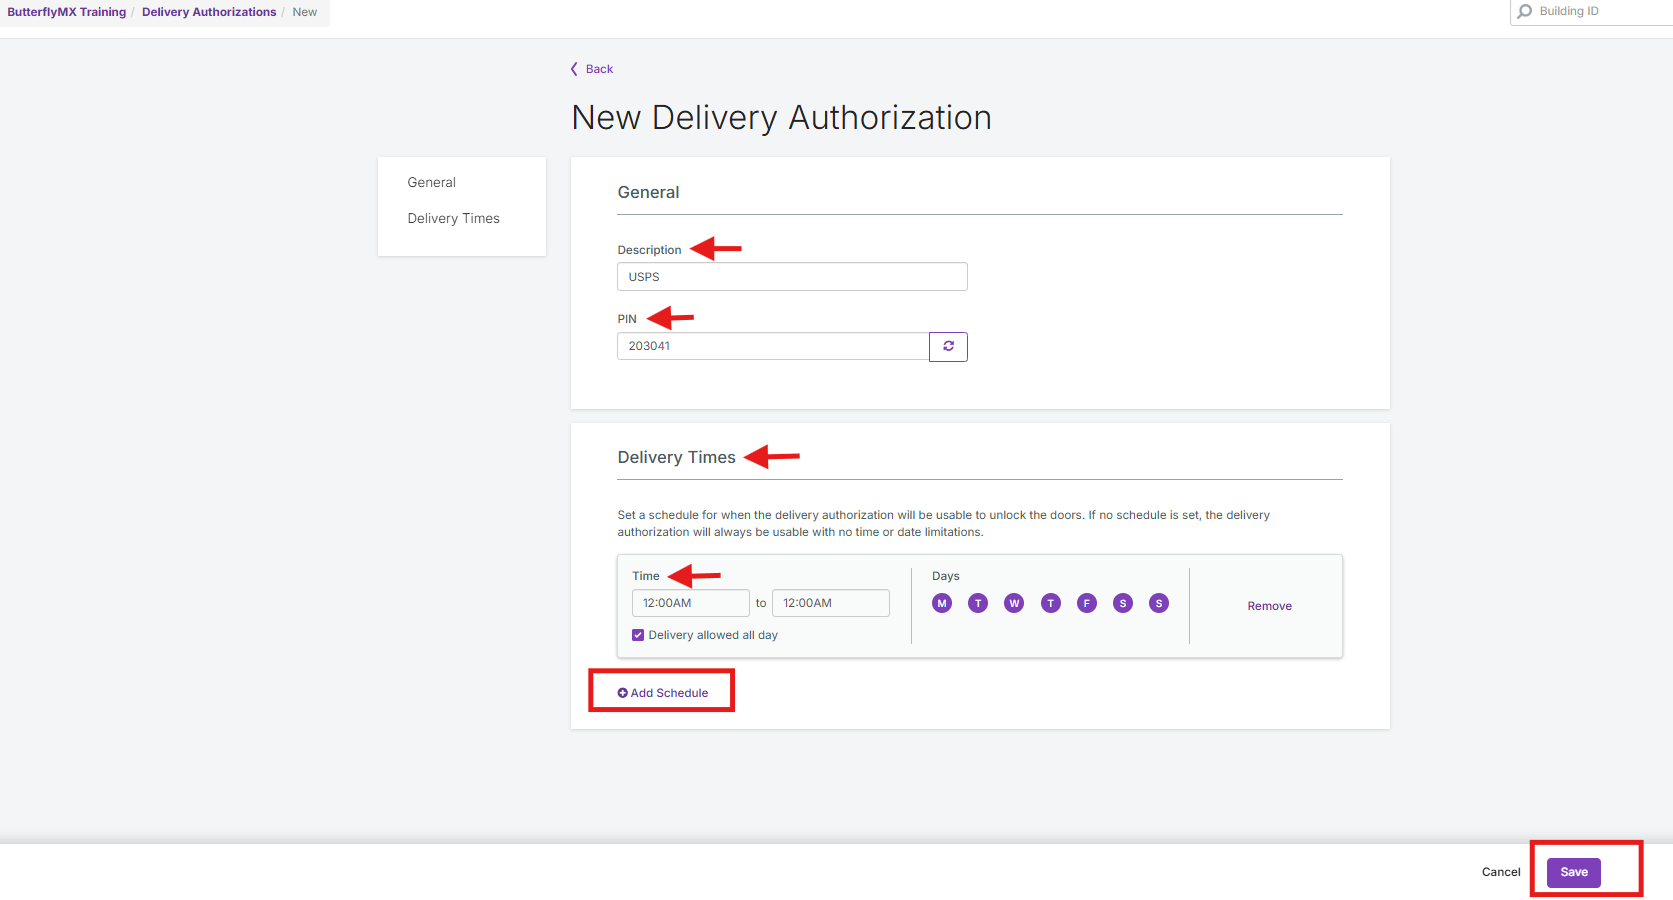Click into the PIN input field
1673x900 pixels.
pos(772,346)
